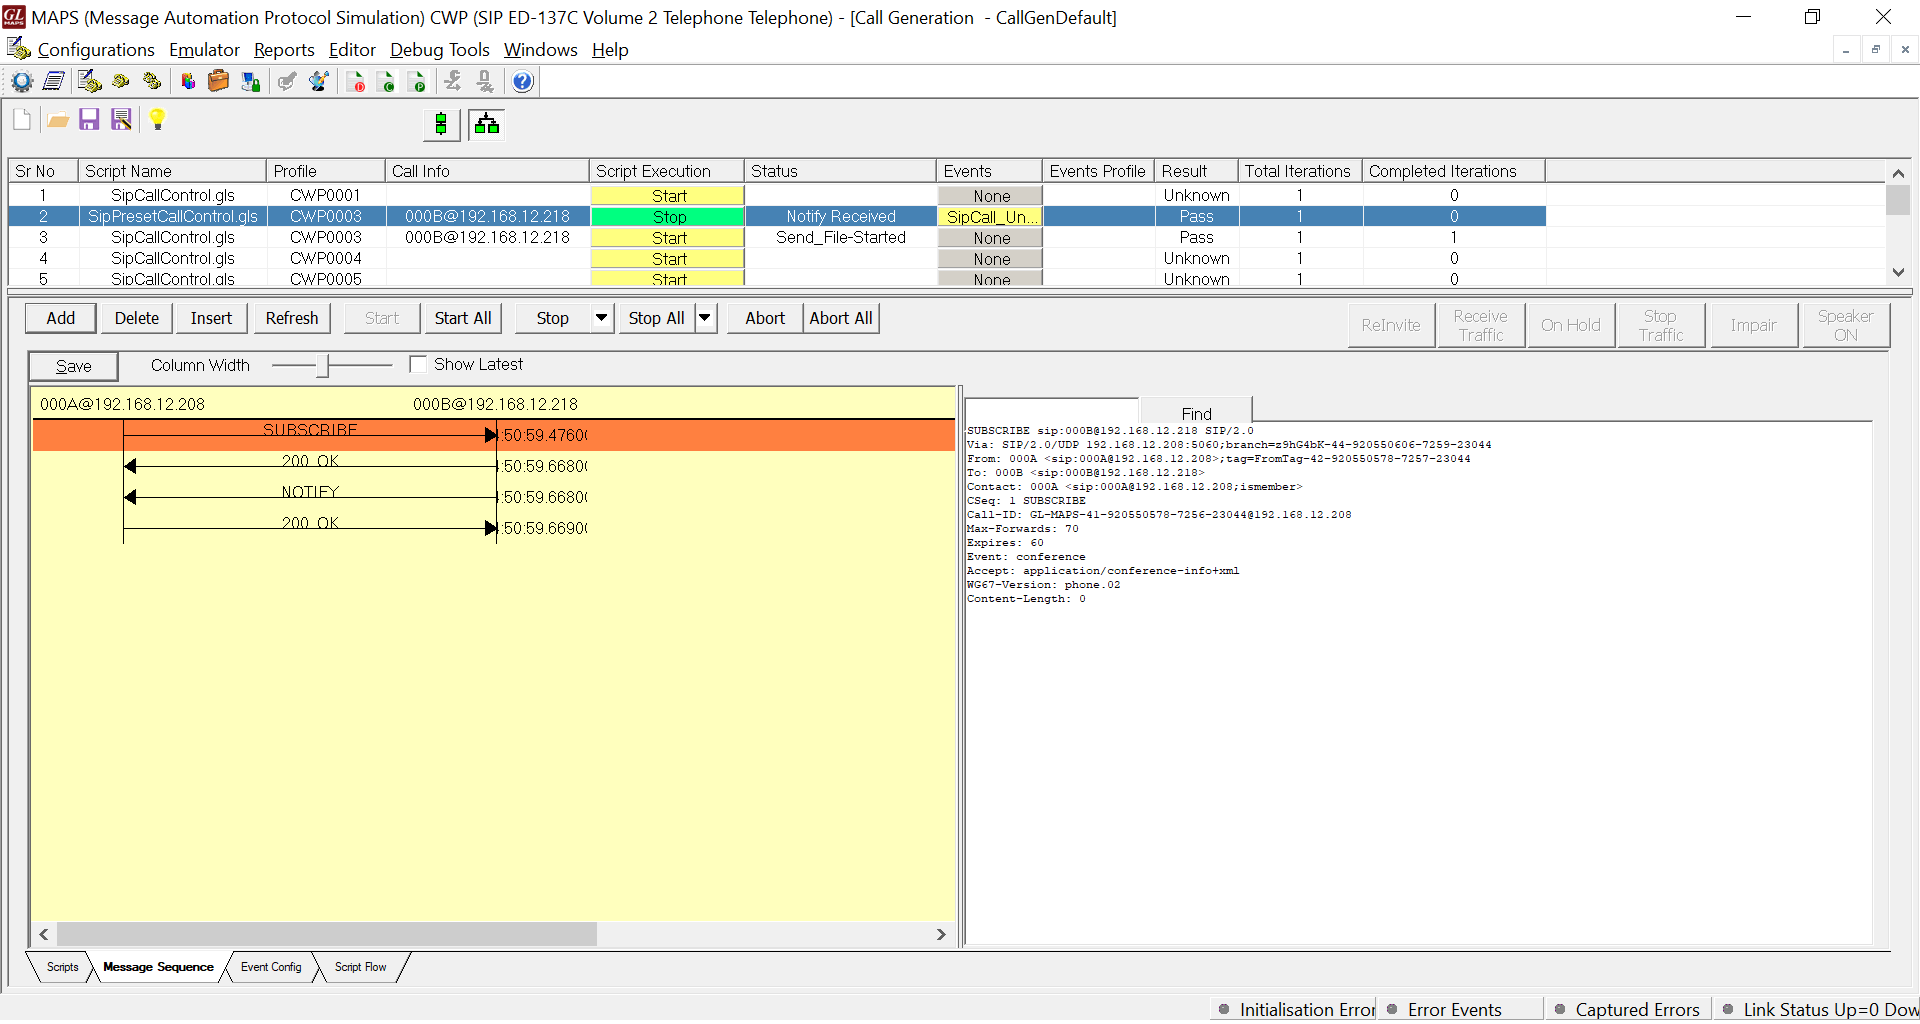Viewport: 1920px width, 1024px height.
Task: Open the Stop All dropdown arrow
Action: pos(705,318)
